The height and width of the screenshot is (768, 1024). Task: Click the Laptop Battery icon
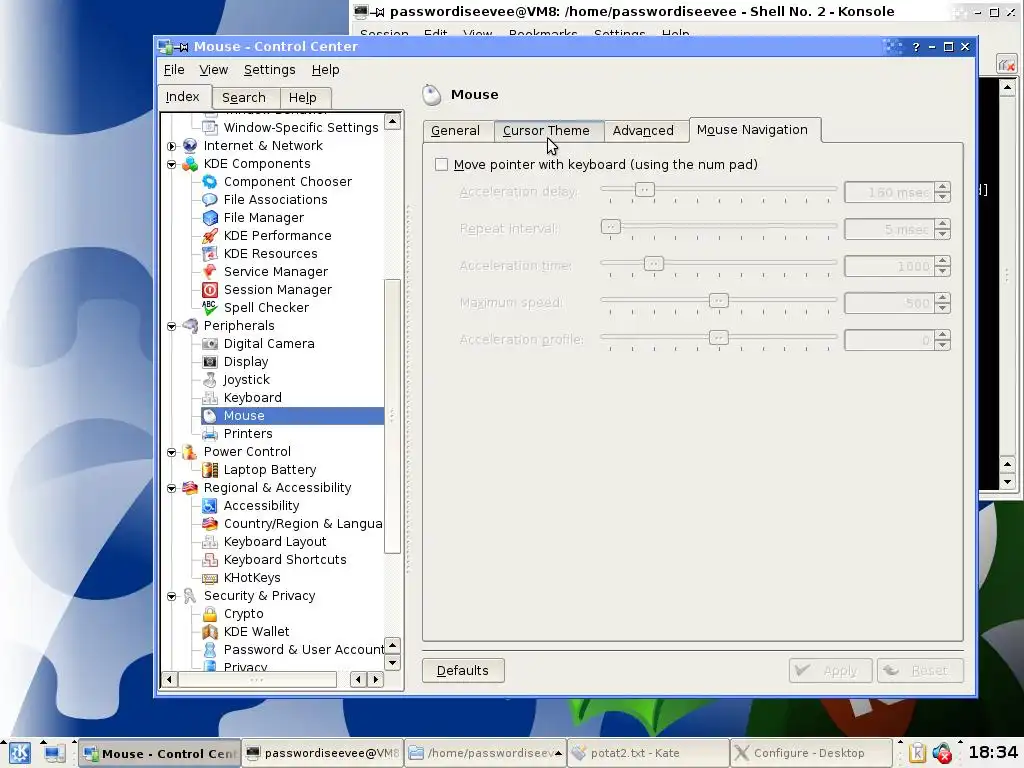point(210,470)
